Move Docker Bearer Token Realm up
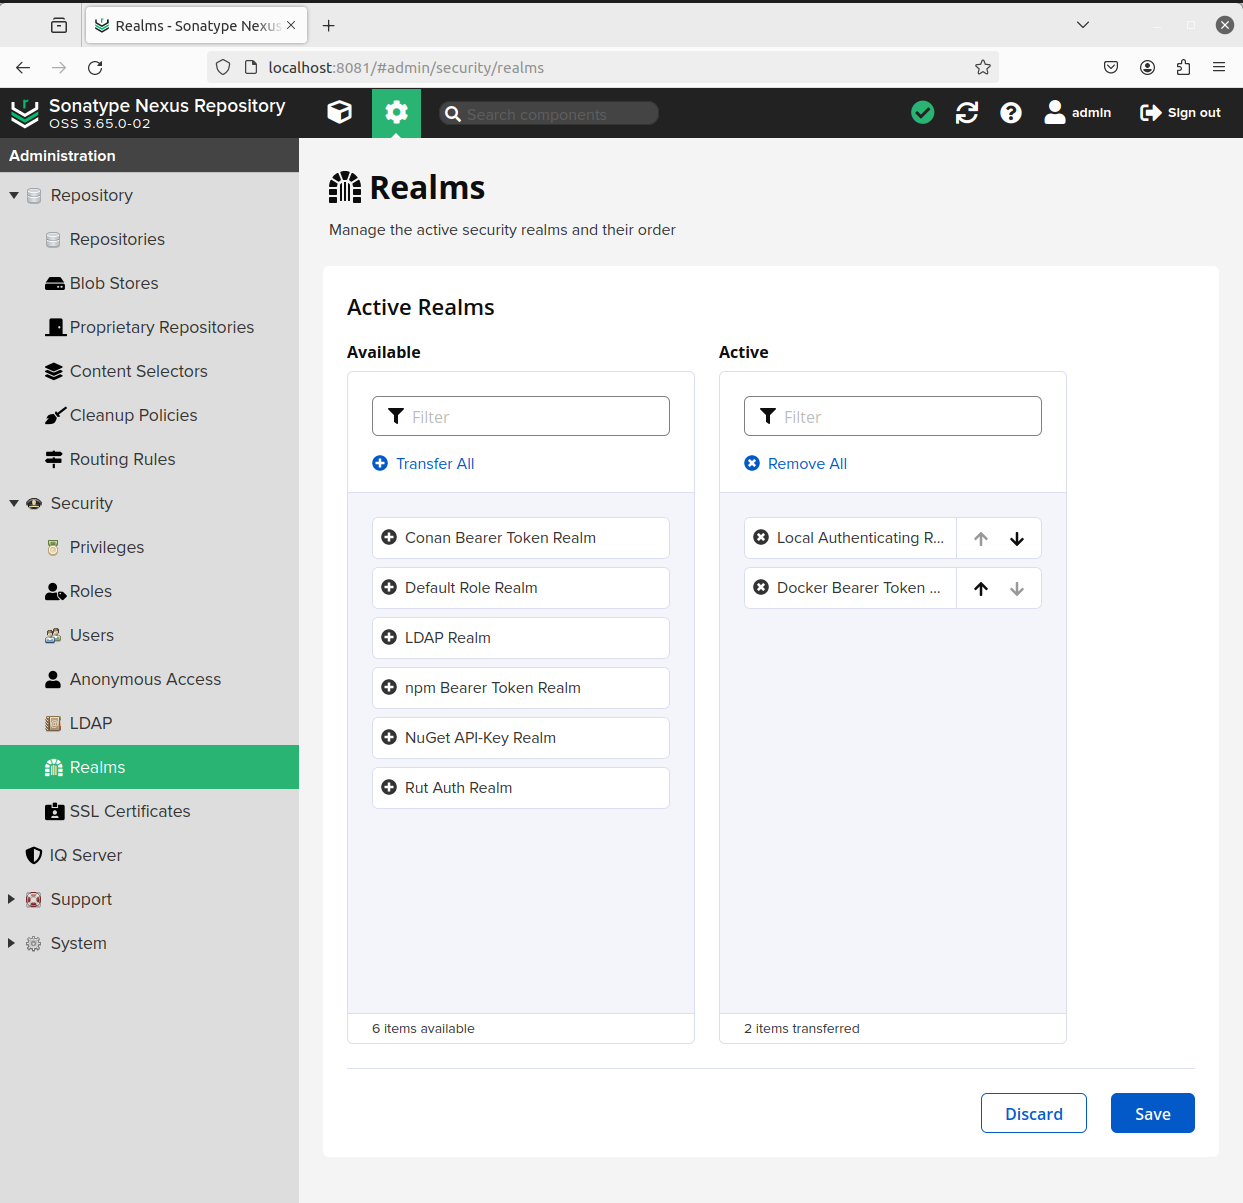 [x=981, y=589]
